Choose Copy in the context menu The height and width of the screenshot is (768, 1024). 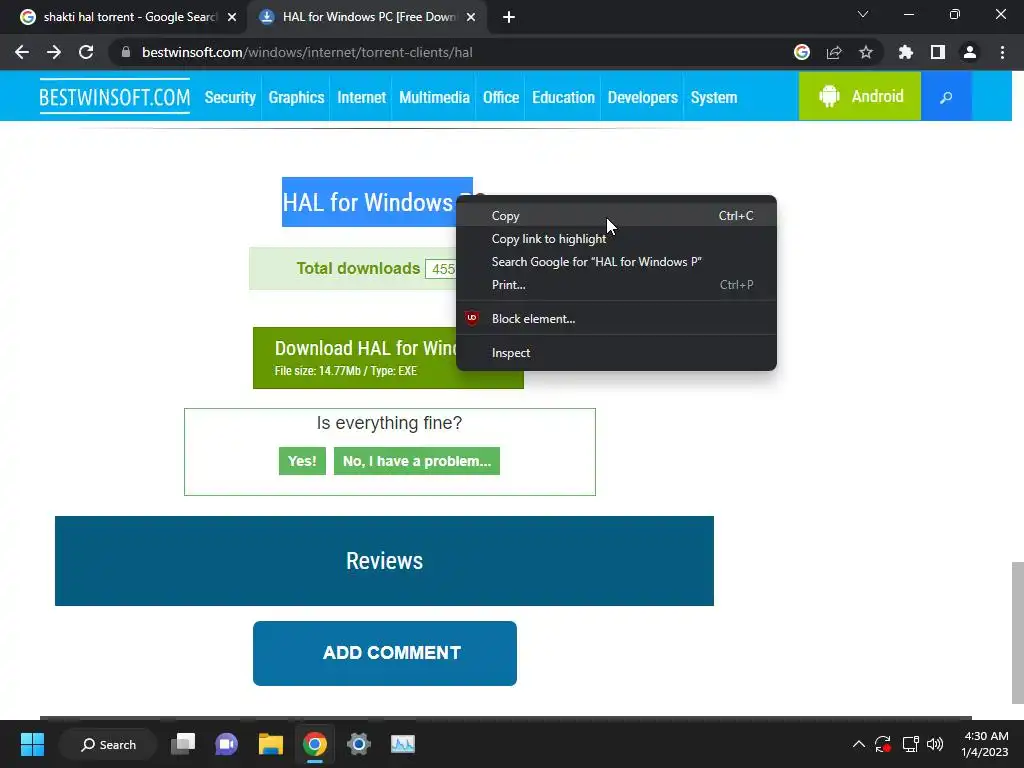(x=616, y=216)
